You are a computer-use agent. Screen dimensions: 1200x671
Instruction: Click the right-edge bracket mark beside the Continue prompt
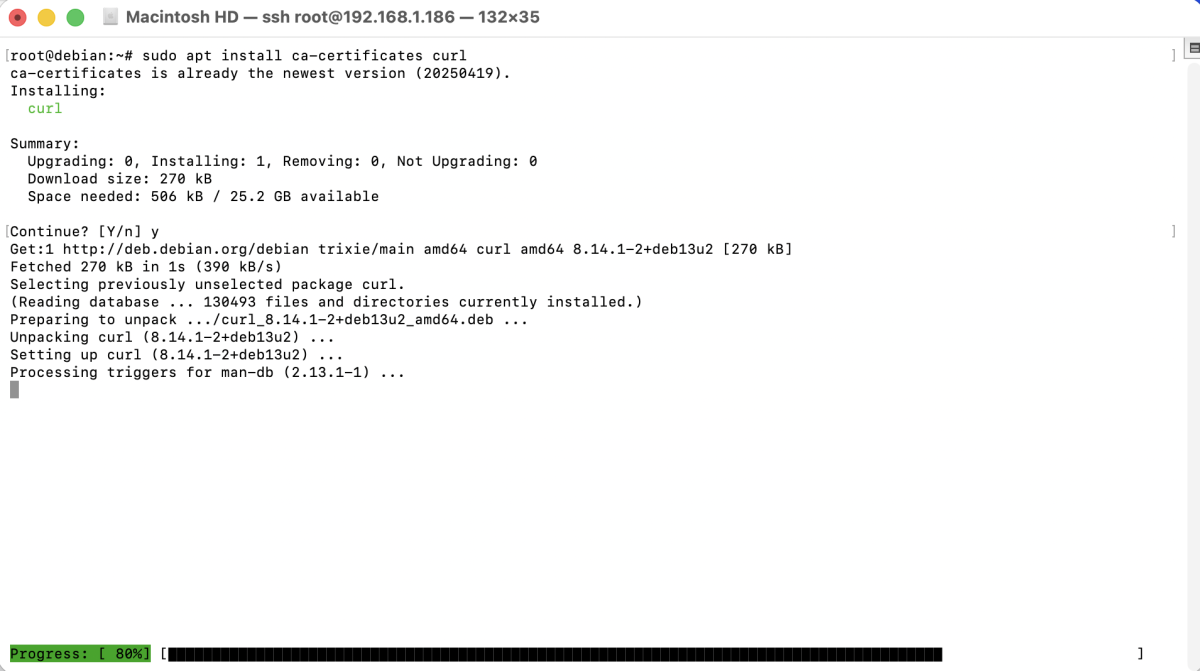click(1173, 231)
